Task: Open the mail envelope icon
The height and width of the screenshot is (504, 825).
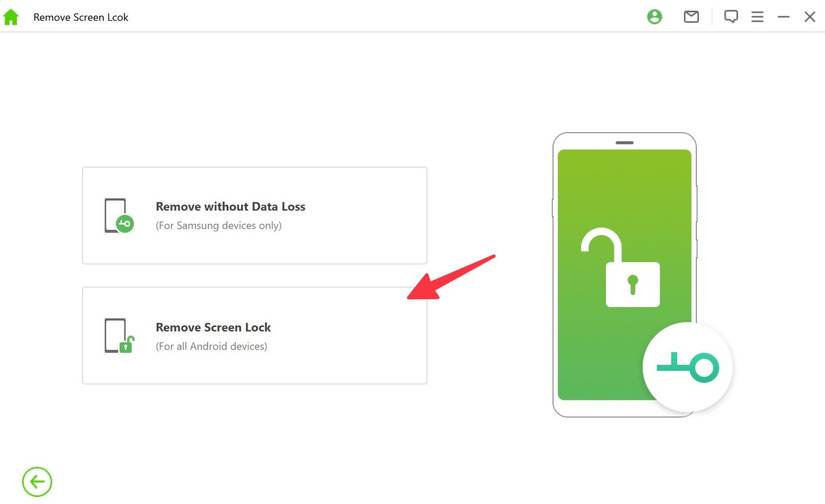Action: 691,17
